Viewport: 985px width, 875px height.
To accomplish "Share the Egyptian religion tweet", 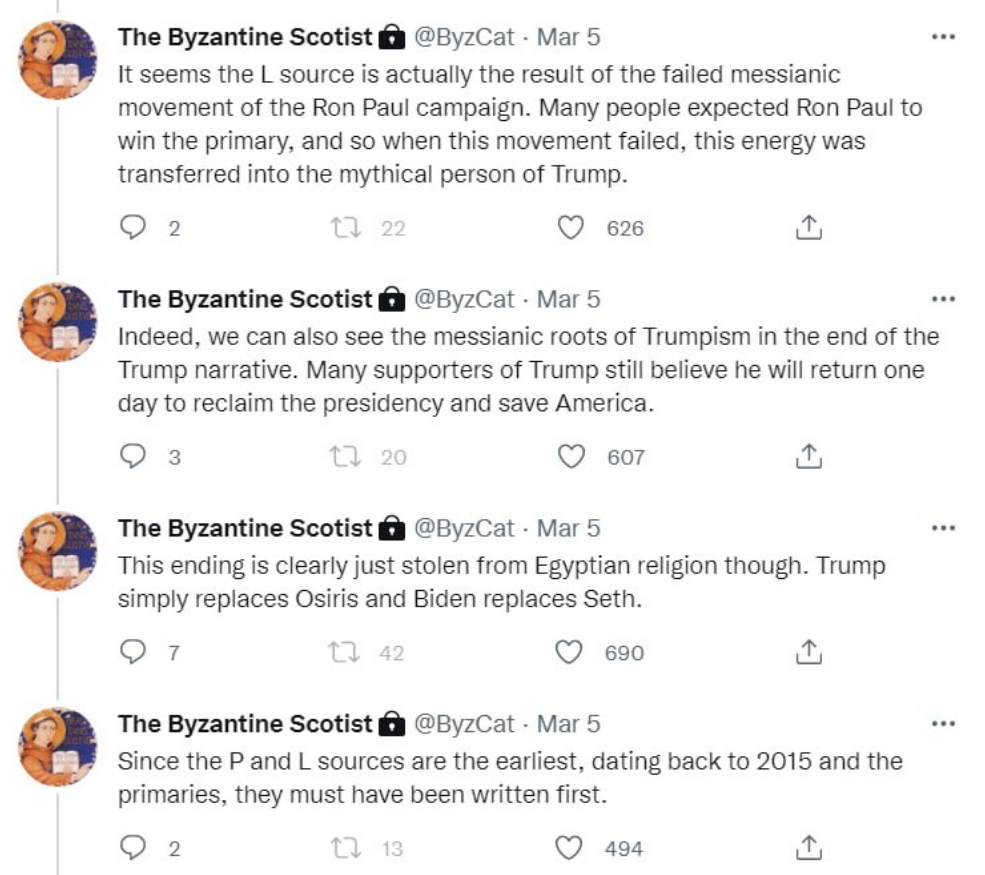I will coord(808,653).
